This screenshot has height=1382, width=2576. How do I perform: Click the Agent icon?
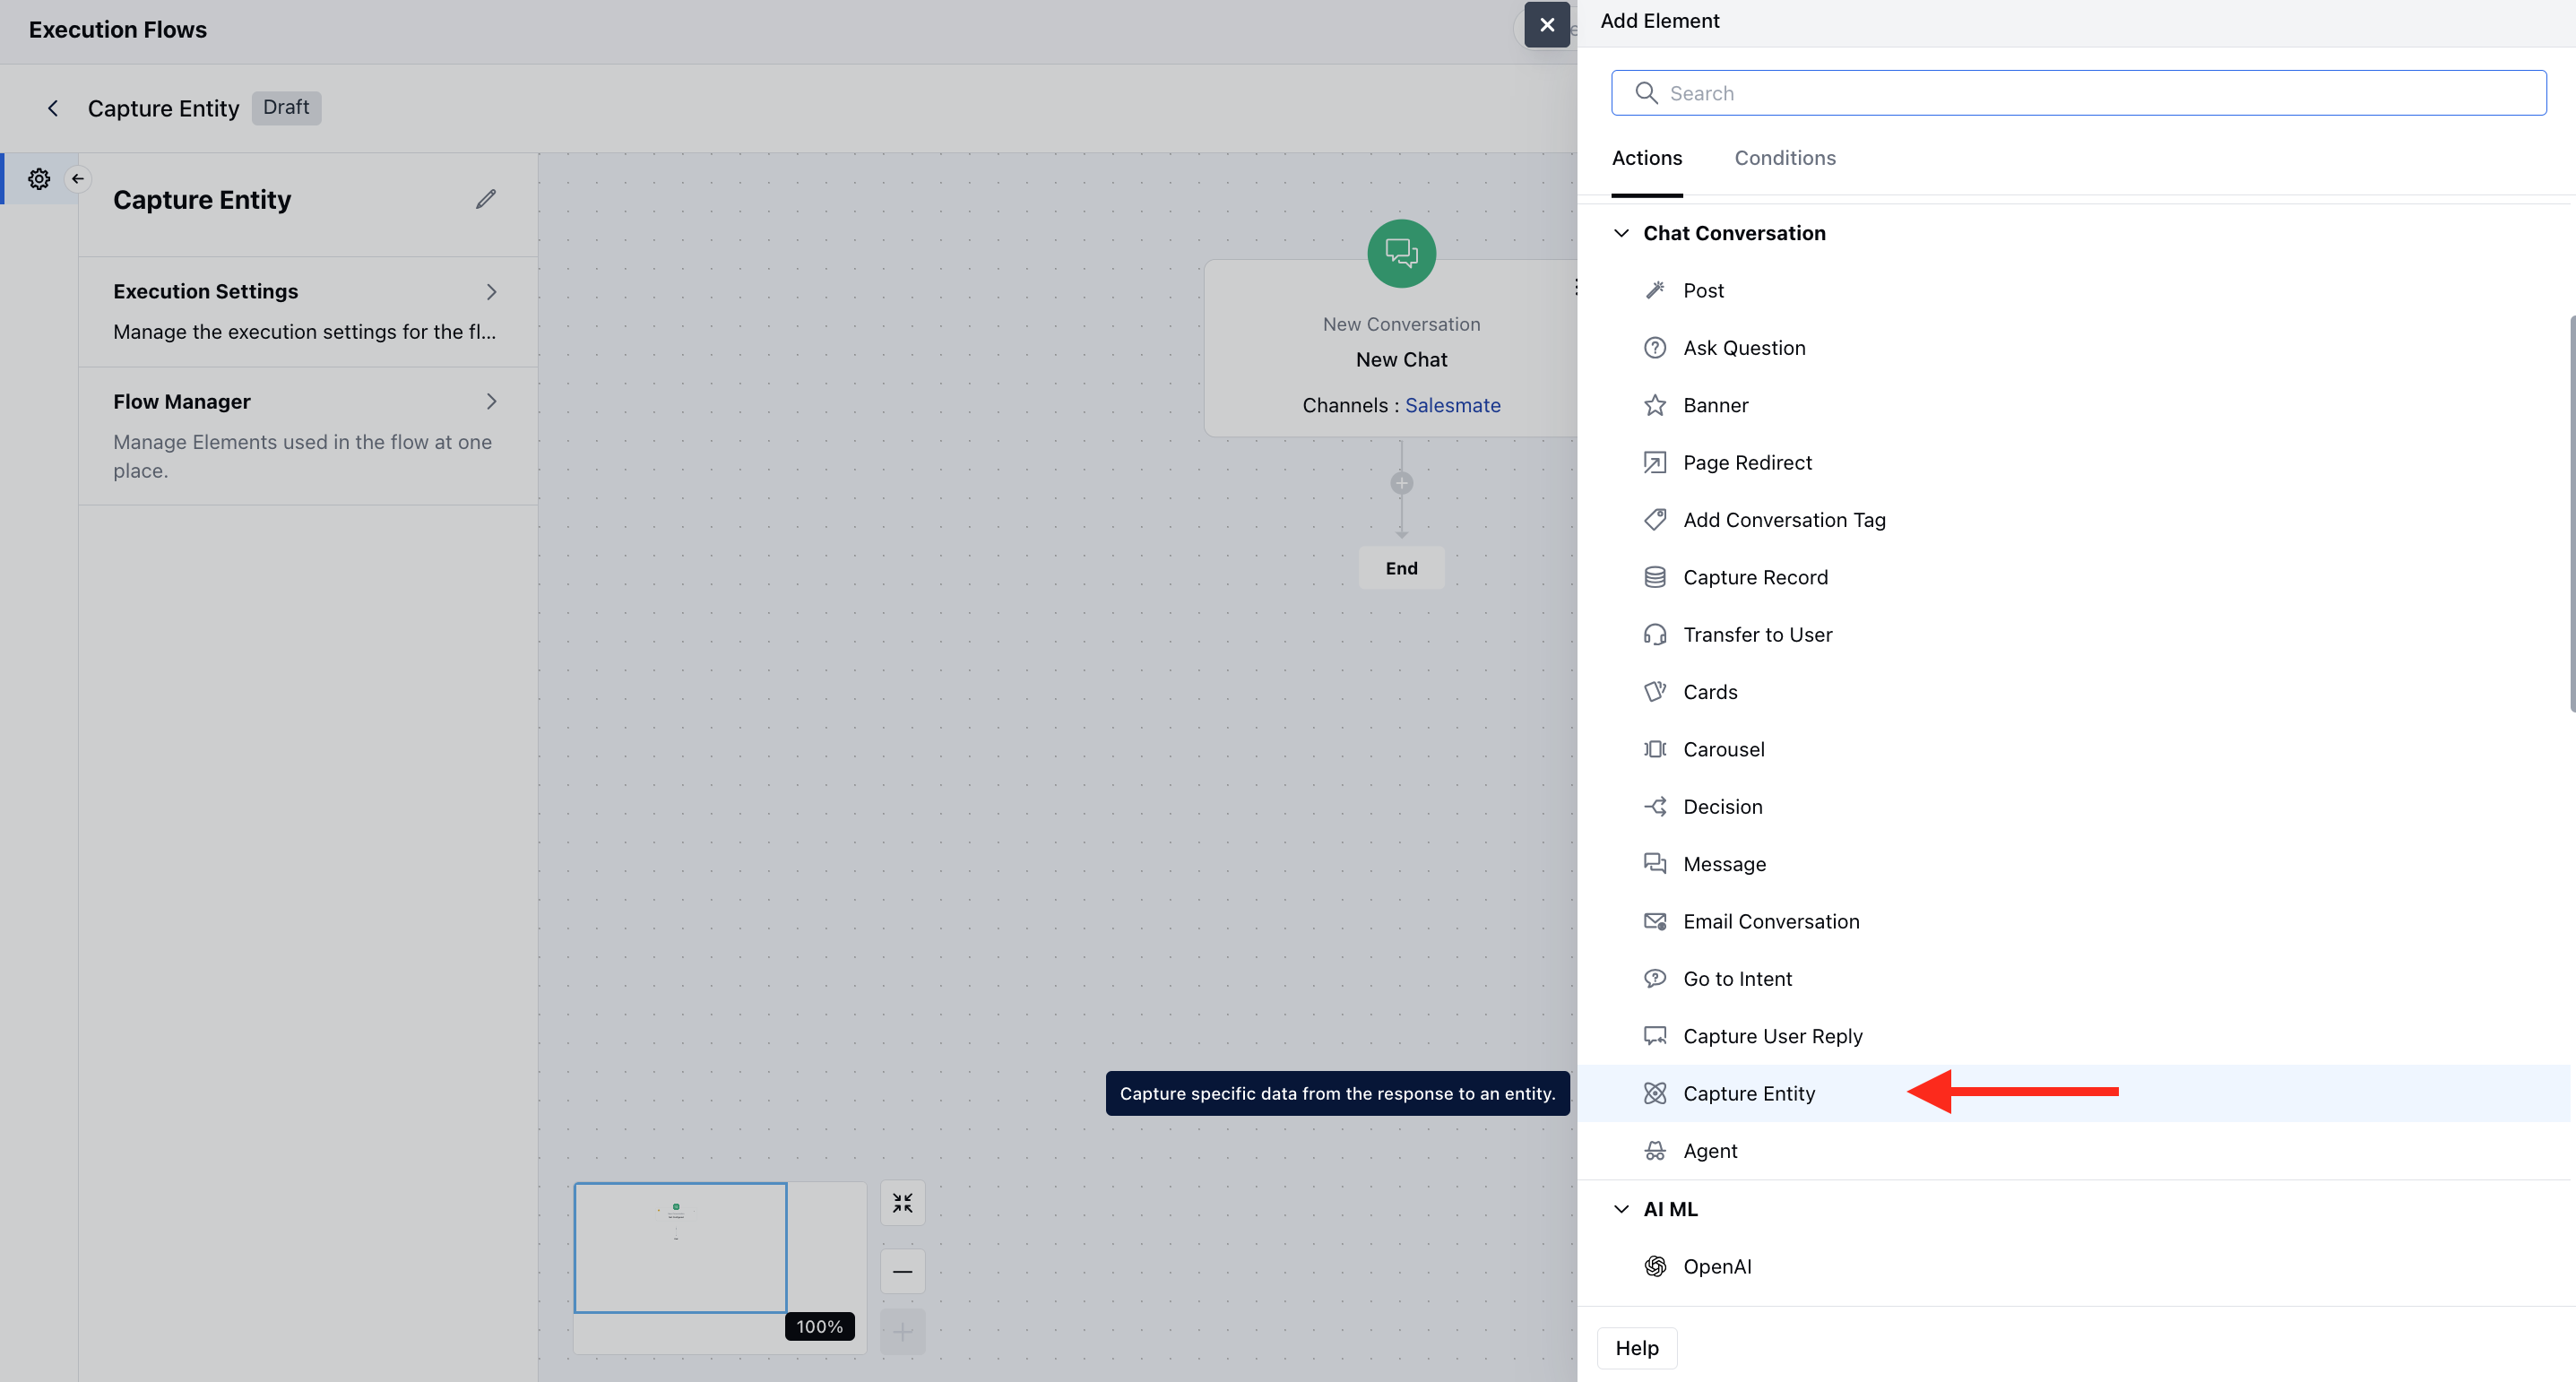tap(1655, 1151)
